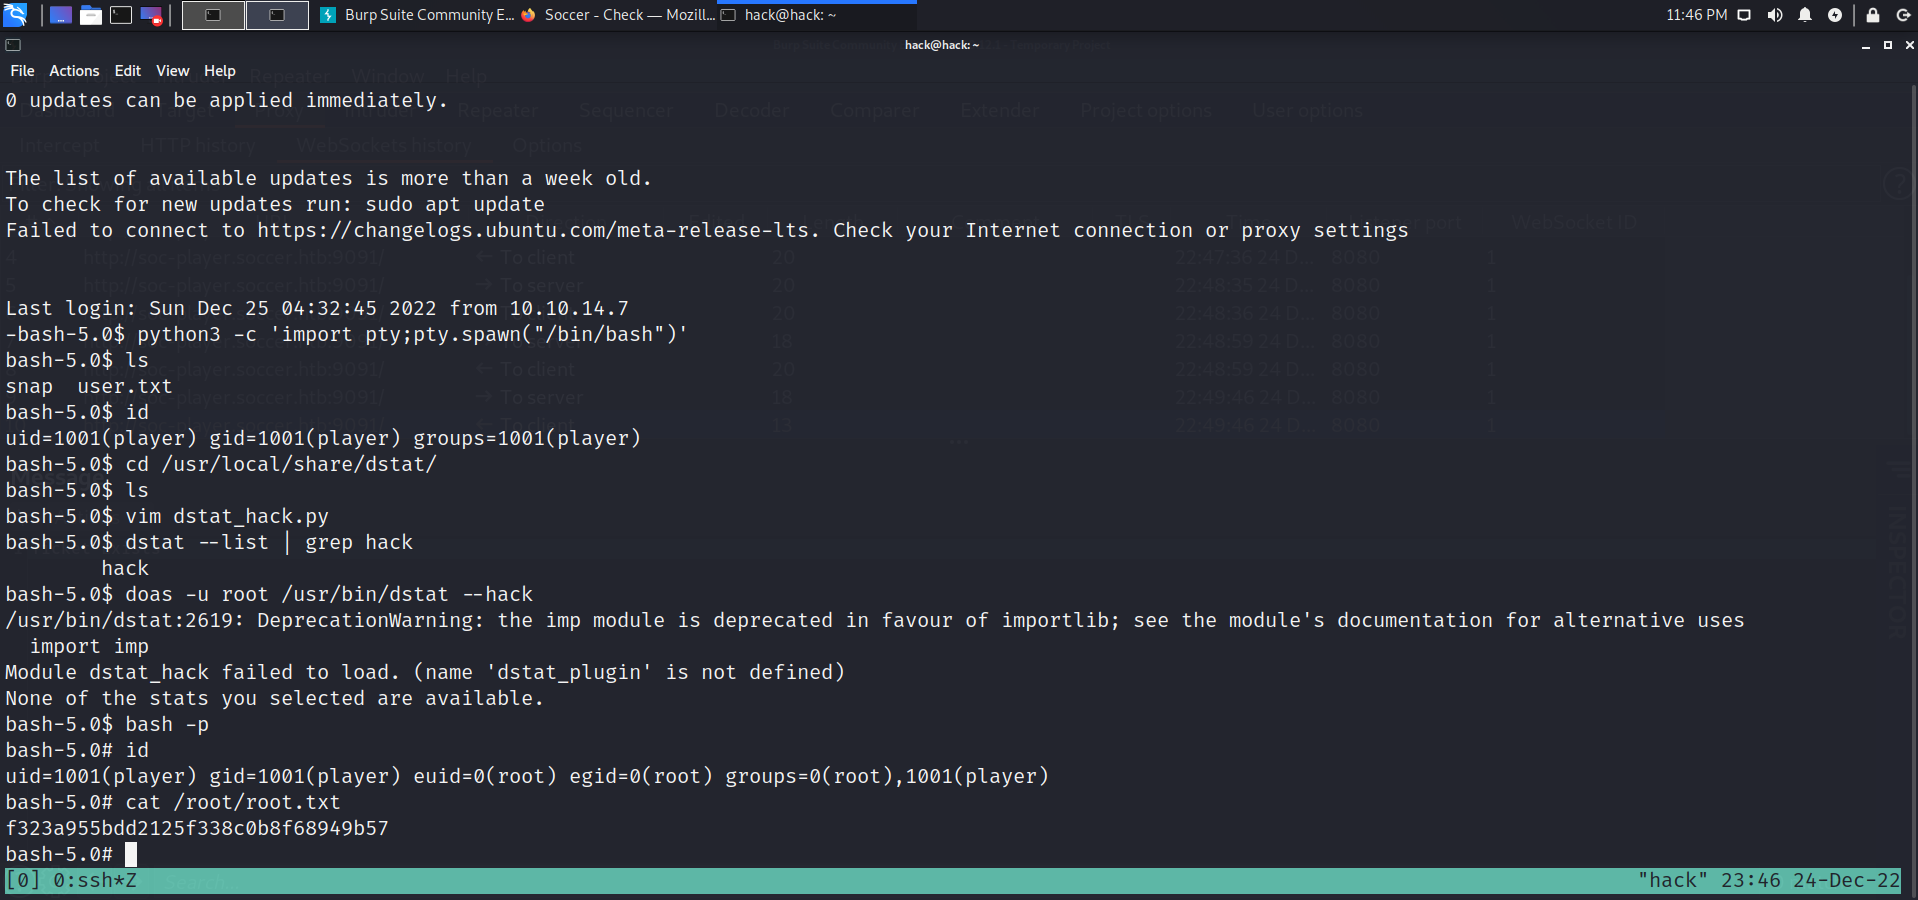The image size is (1918, 900).
Task: Click the 'cat /root/root.txt' command line
Action: (x=173, y=802)
